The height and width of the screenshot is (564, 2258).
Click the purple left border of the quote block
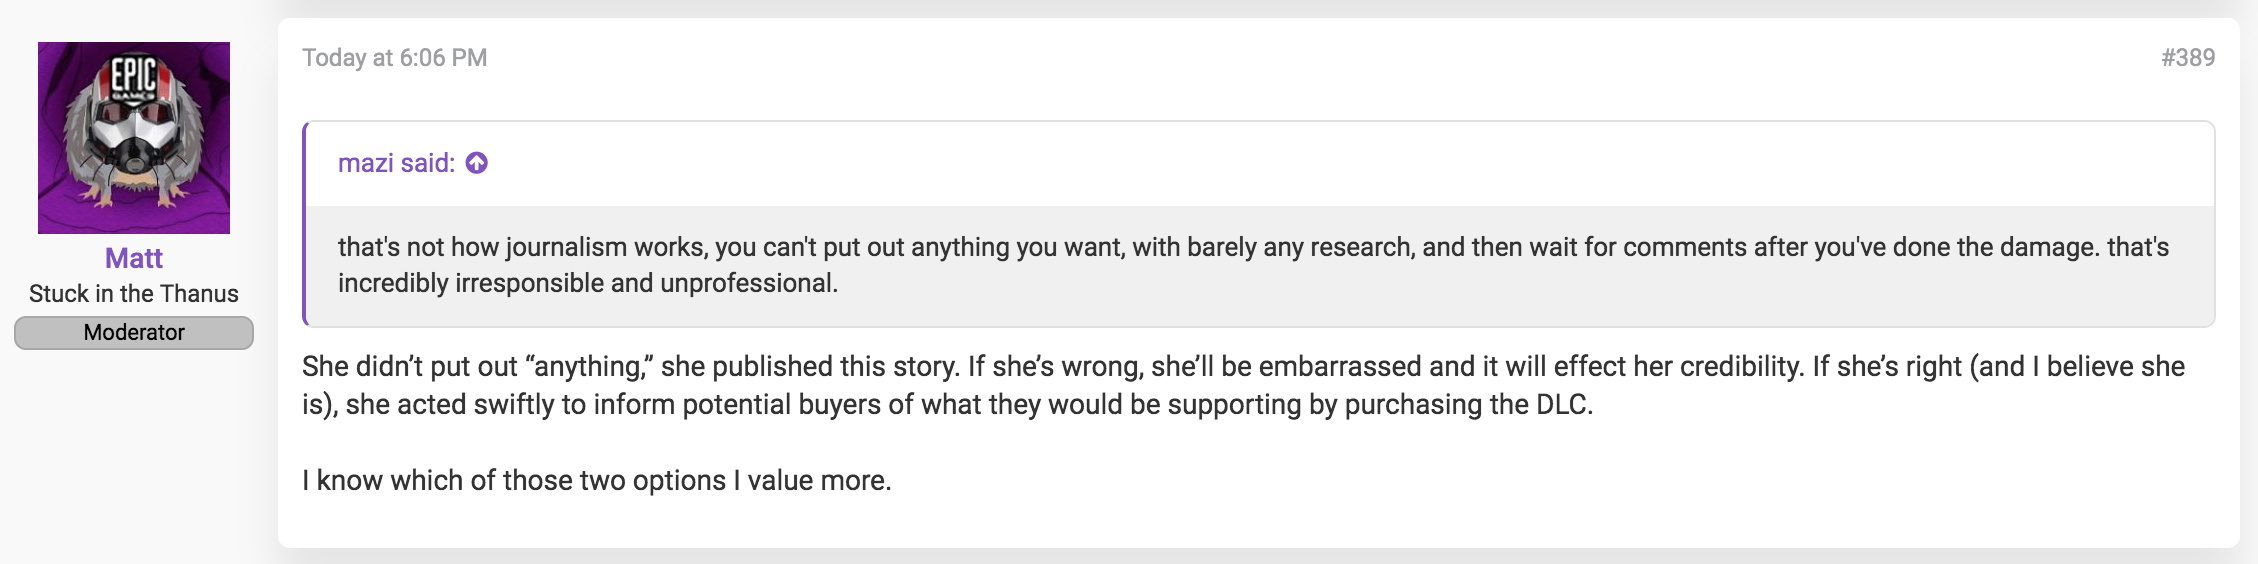click(x=304, y=224)
